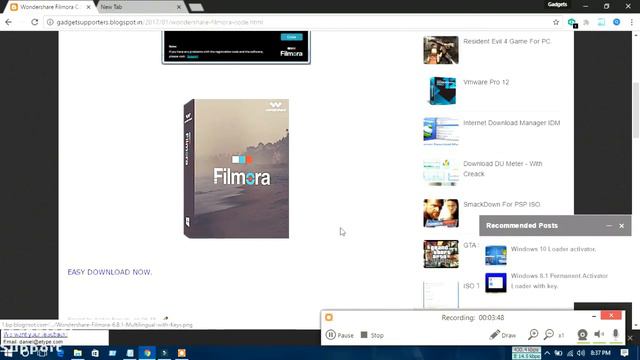Click the Filmora registration screenshot image
This screenshot has height=360, width=640.
pos(236,47)
